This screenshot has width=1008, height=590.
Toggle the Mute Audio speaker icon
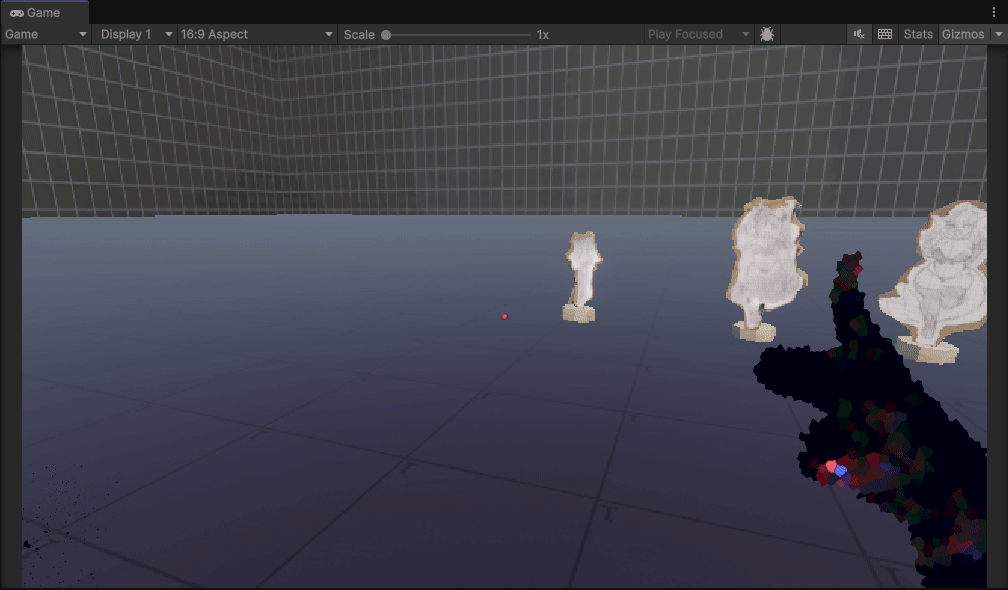tap(859, 34)
